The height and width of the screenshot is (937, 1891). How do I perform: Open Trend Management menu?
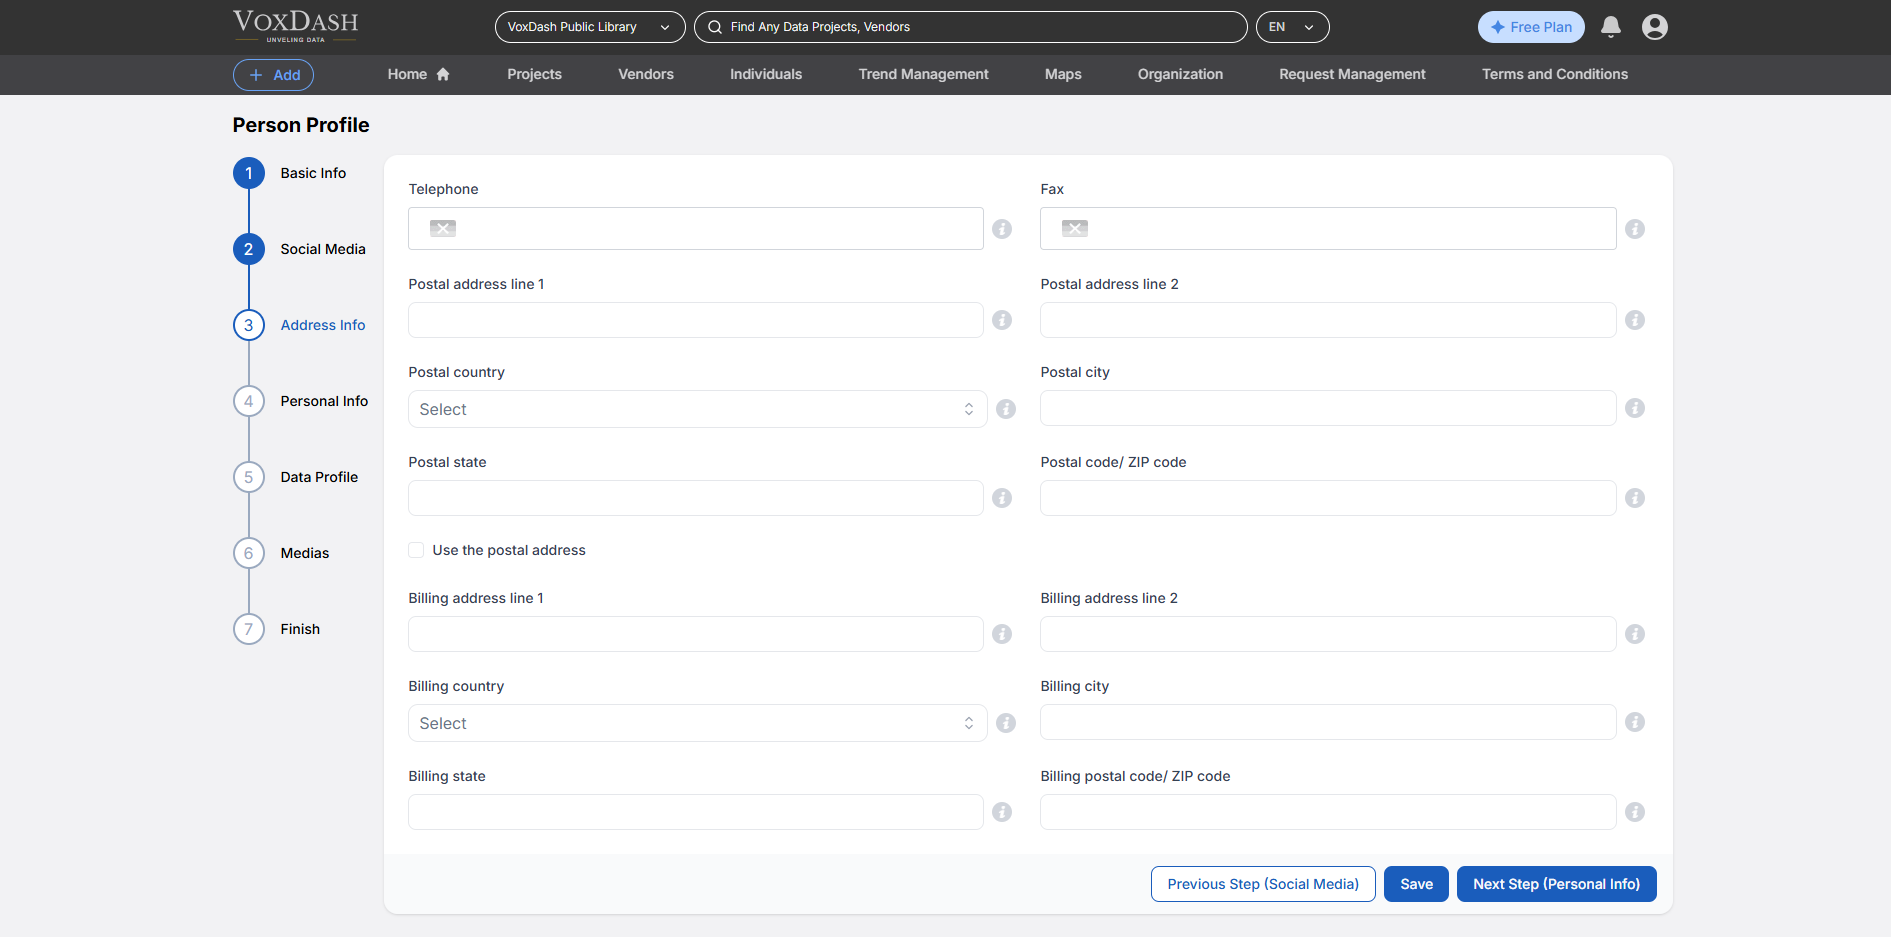coord(923,74)
